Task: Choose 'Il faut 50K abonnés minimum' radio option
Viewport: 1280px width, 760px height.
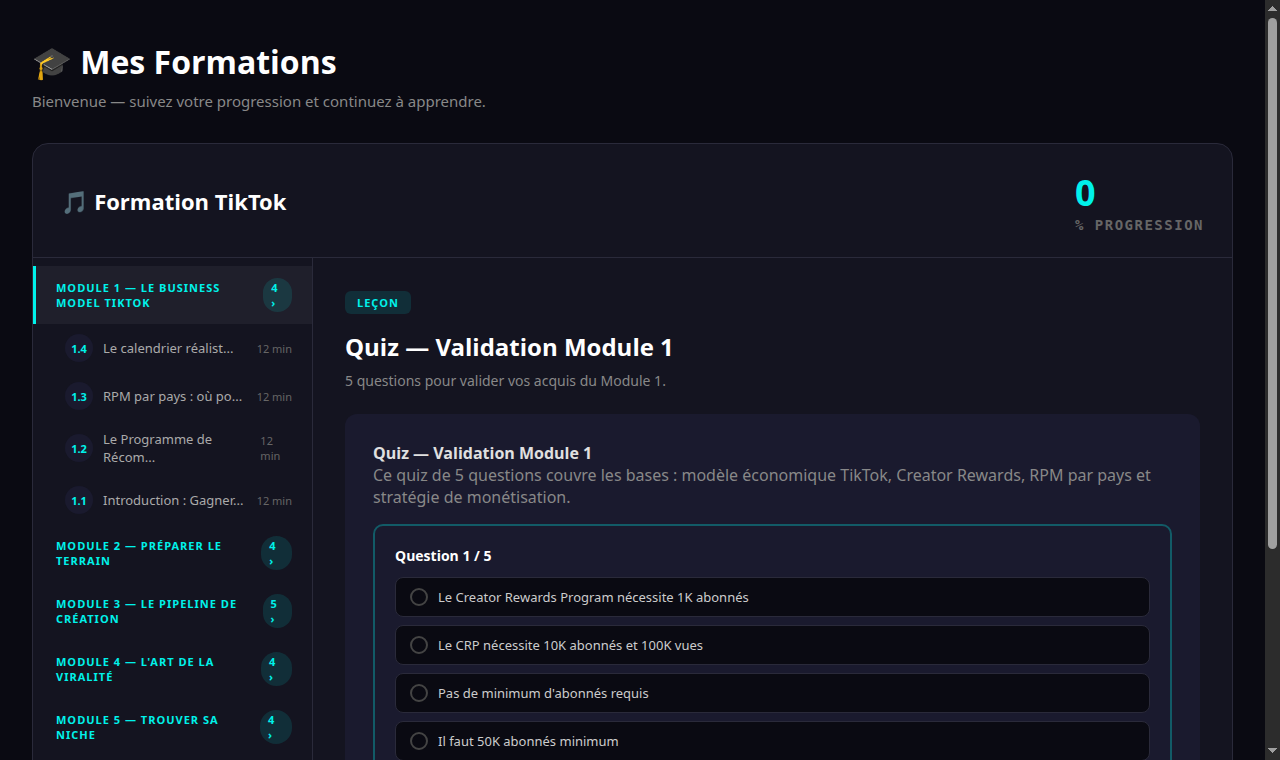Action: pos(419,741)
